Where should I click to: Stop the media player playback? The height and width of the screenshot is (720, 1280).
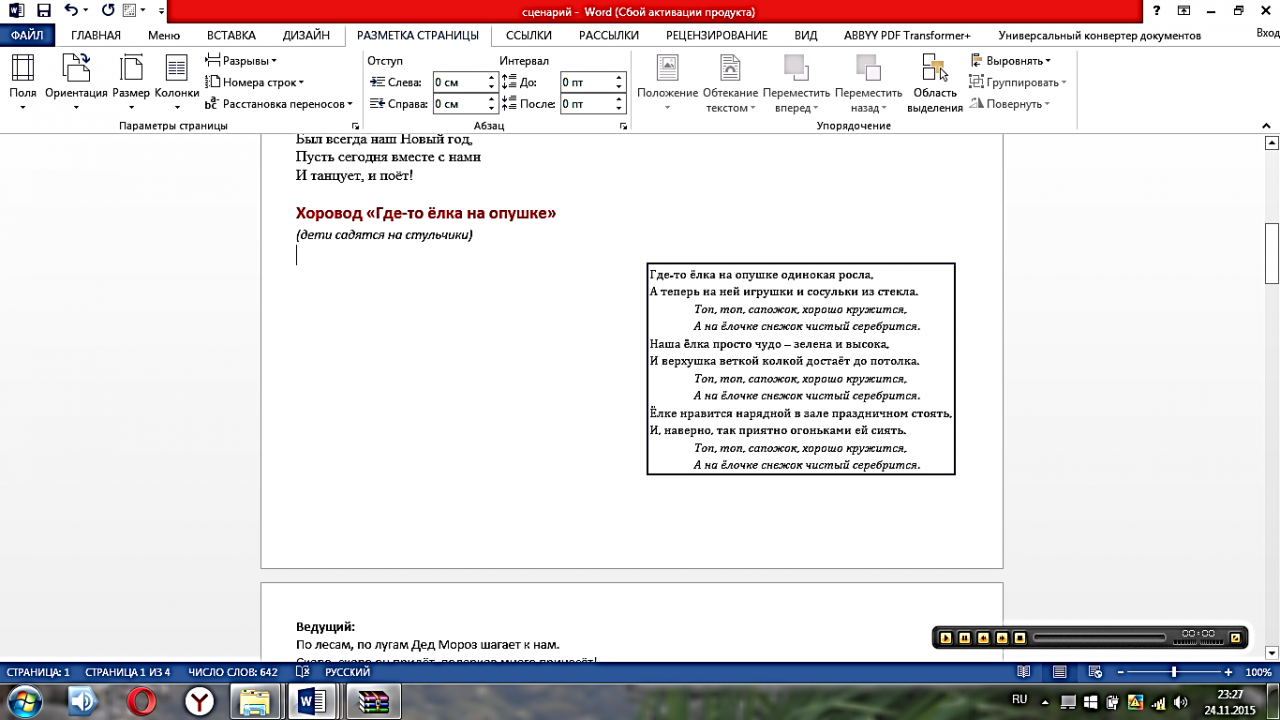1019,637
